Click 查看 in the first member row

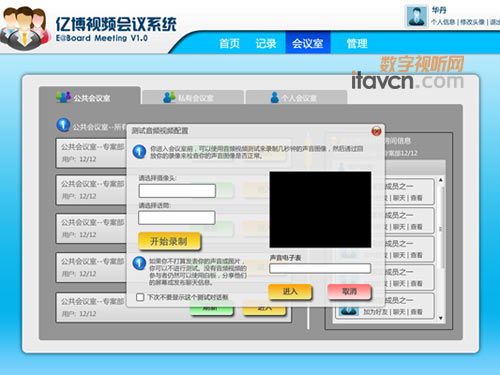416,198
